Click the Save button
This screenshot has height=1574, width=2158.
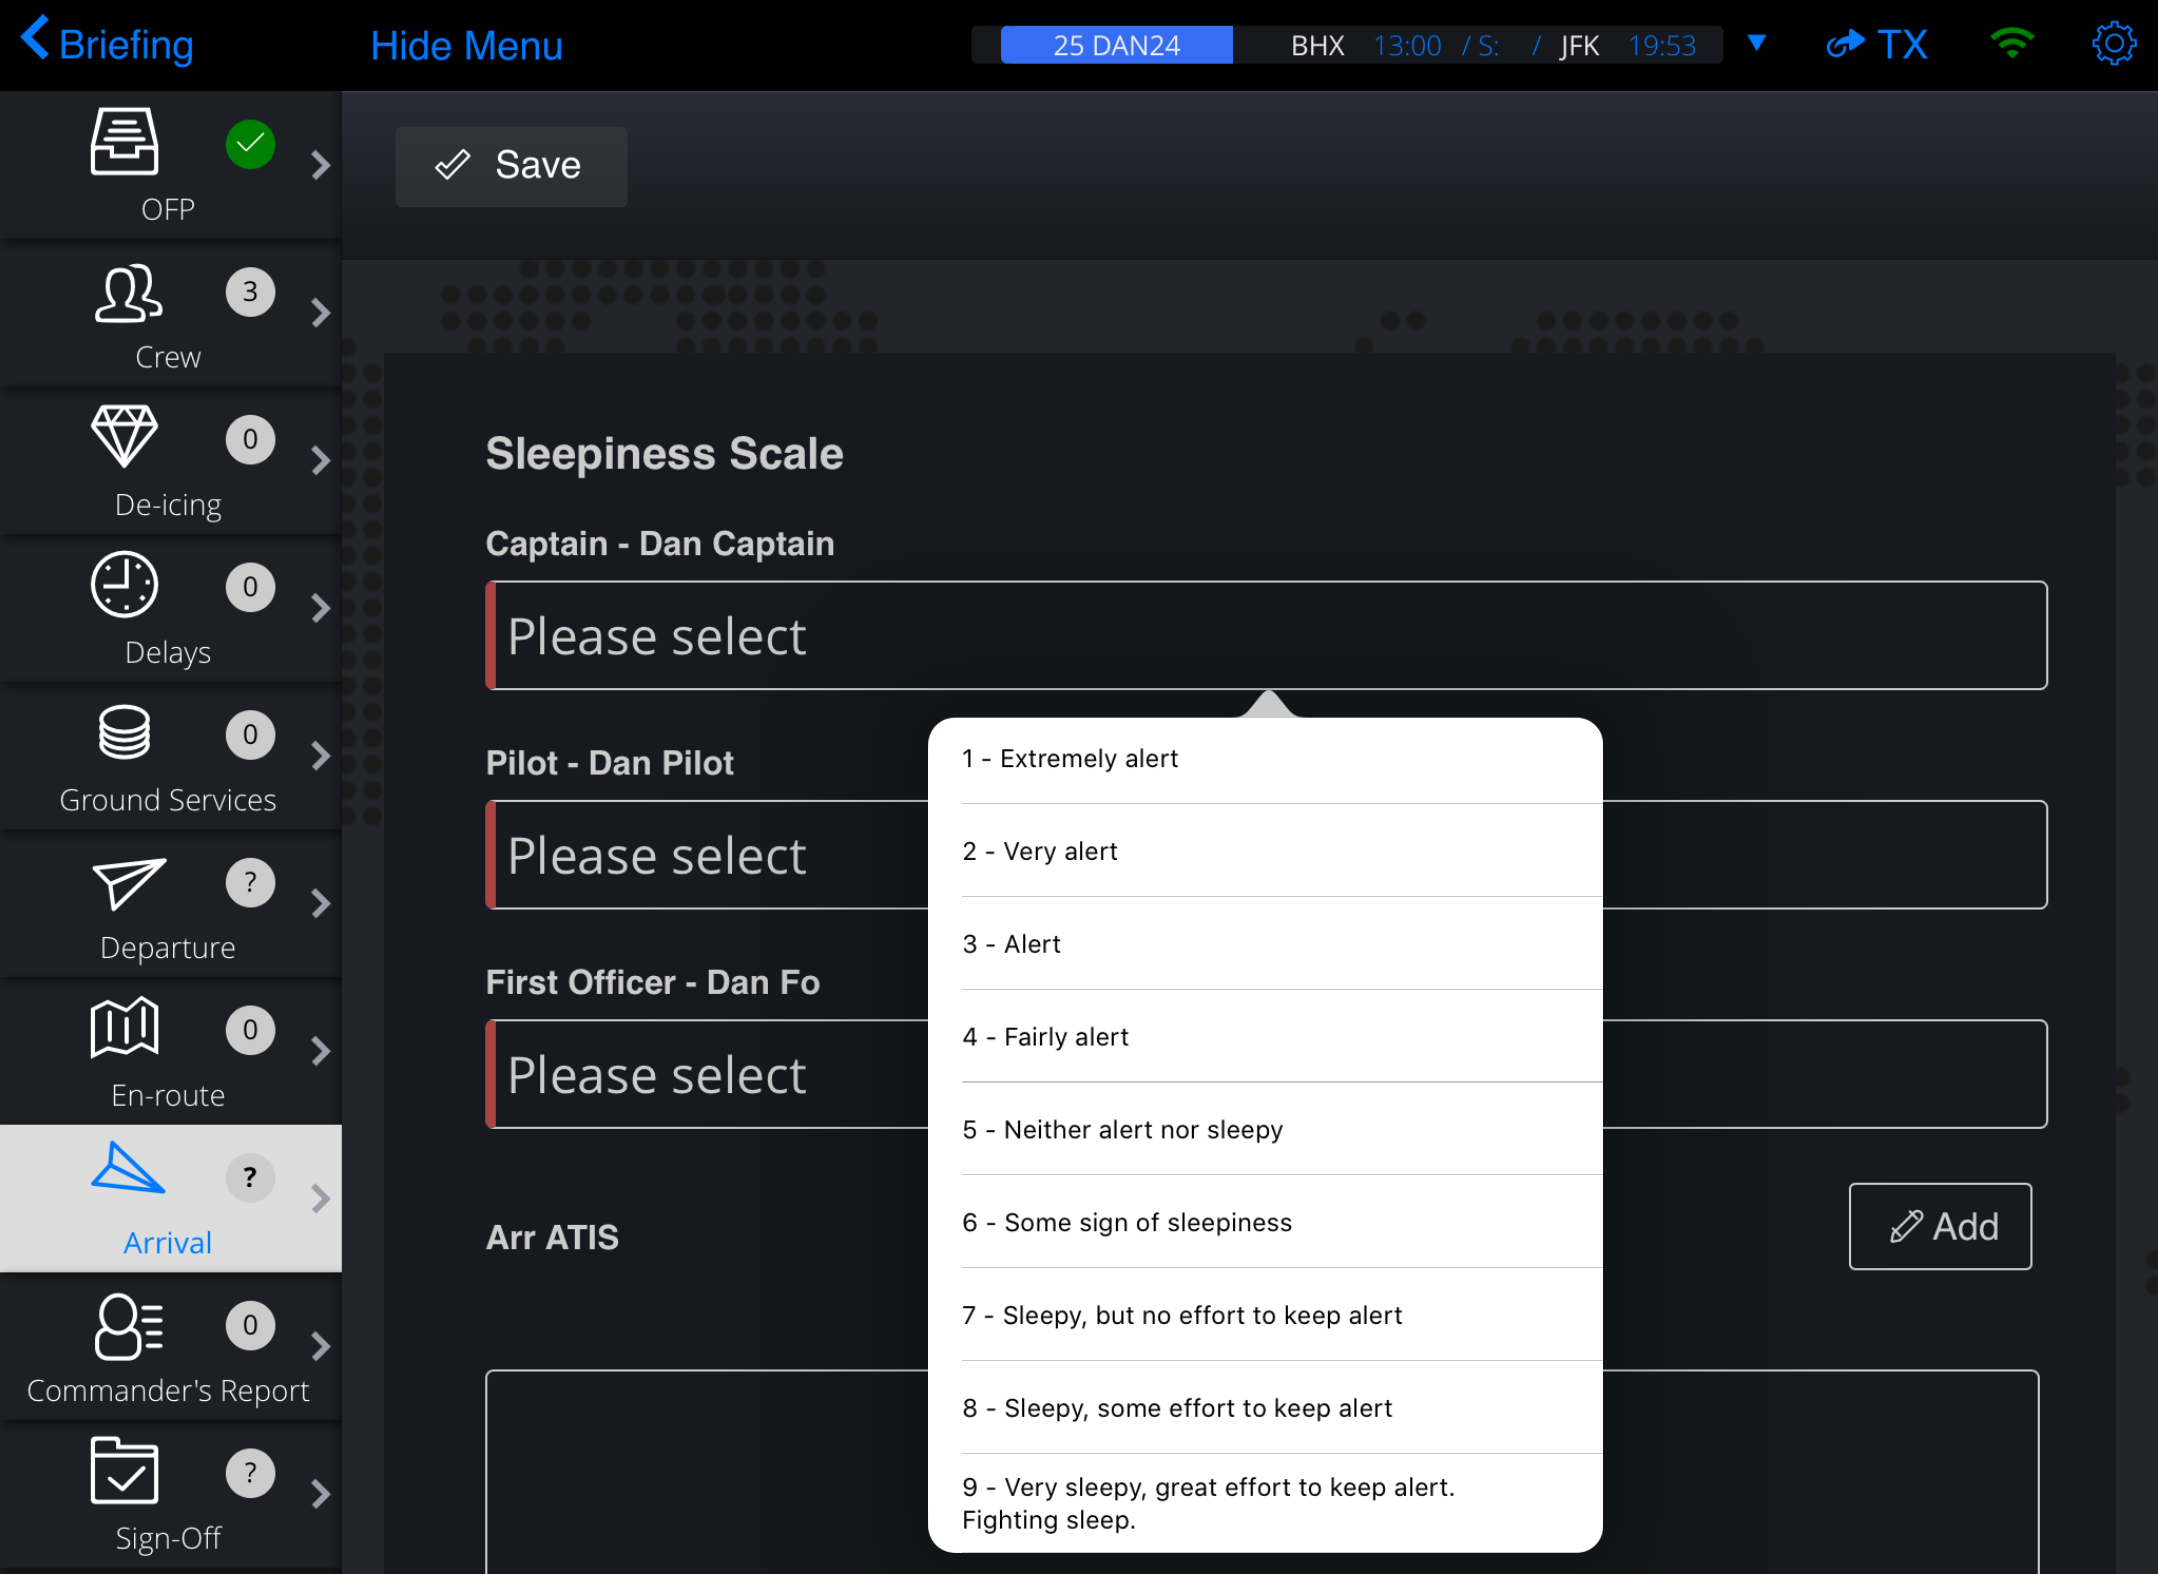click(x=509, y=164)
